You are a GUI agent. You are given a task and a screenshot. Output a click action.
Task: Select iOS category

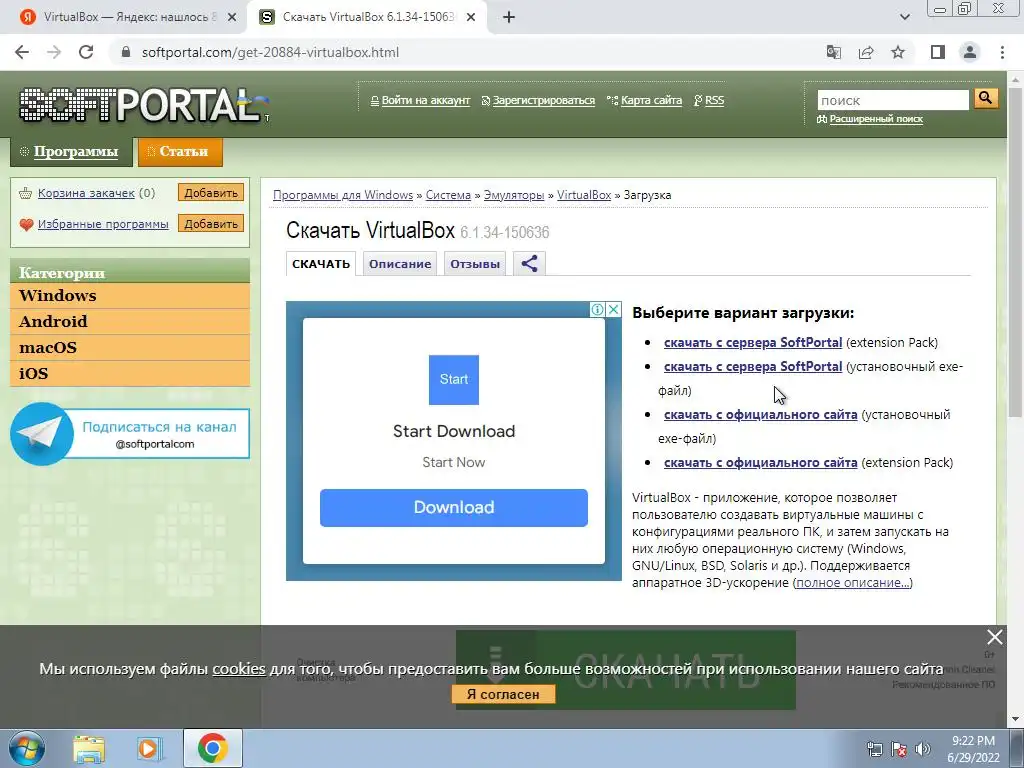pos(130,374)
